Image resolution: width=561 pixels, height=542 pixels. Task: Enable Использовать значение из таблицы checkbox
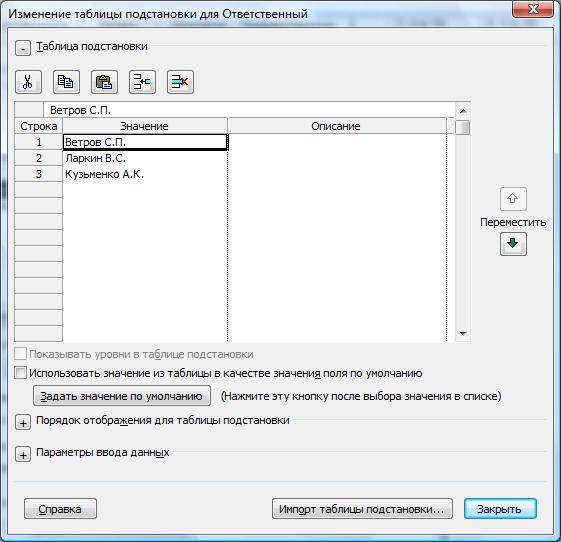coord(20,373)
